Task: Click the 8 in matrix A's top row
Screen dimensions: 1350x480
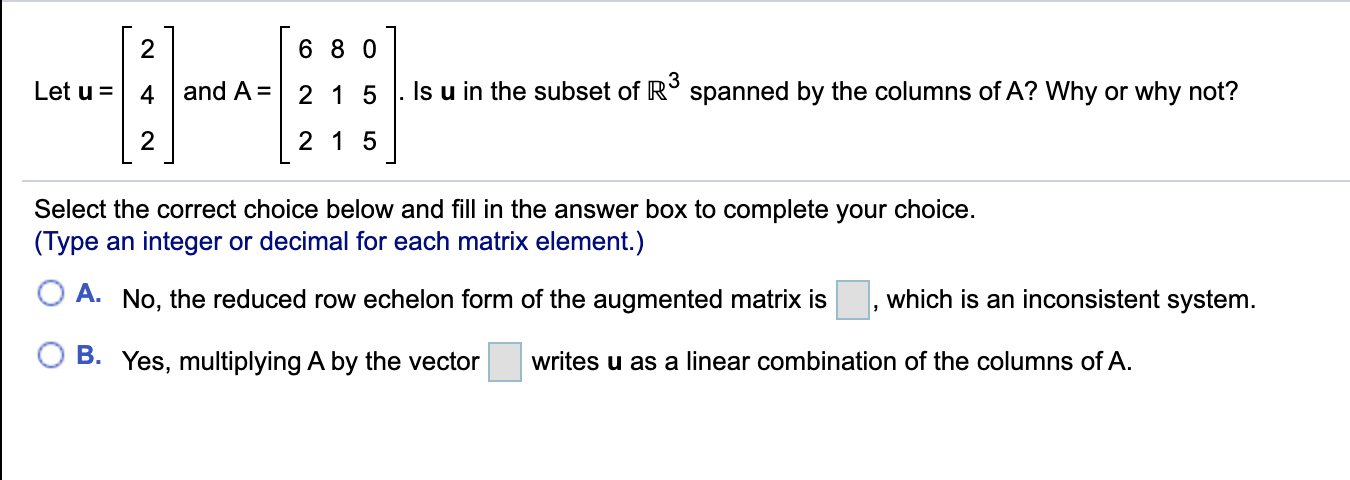Action: [x=339, y=47]
